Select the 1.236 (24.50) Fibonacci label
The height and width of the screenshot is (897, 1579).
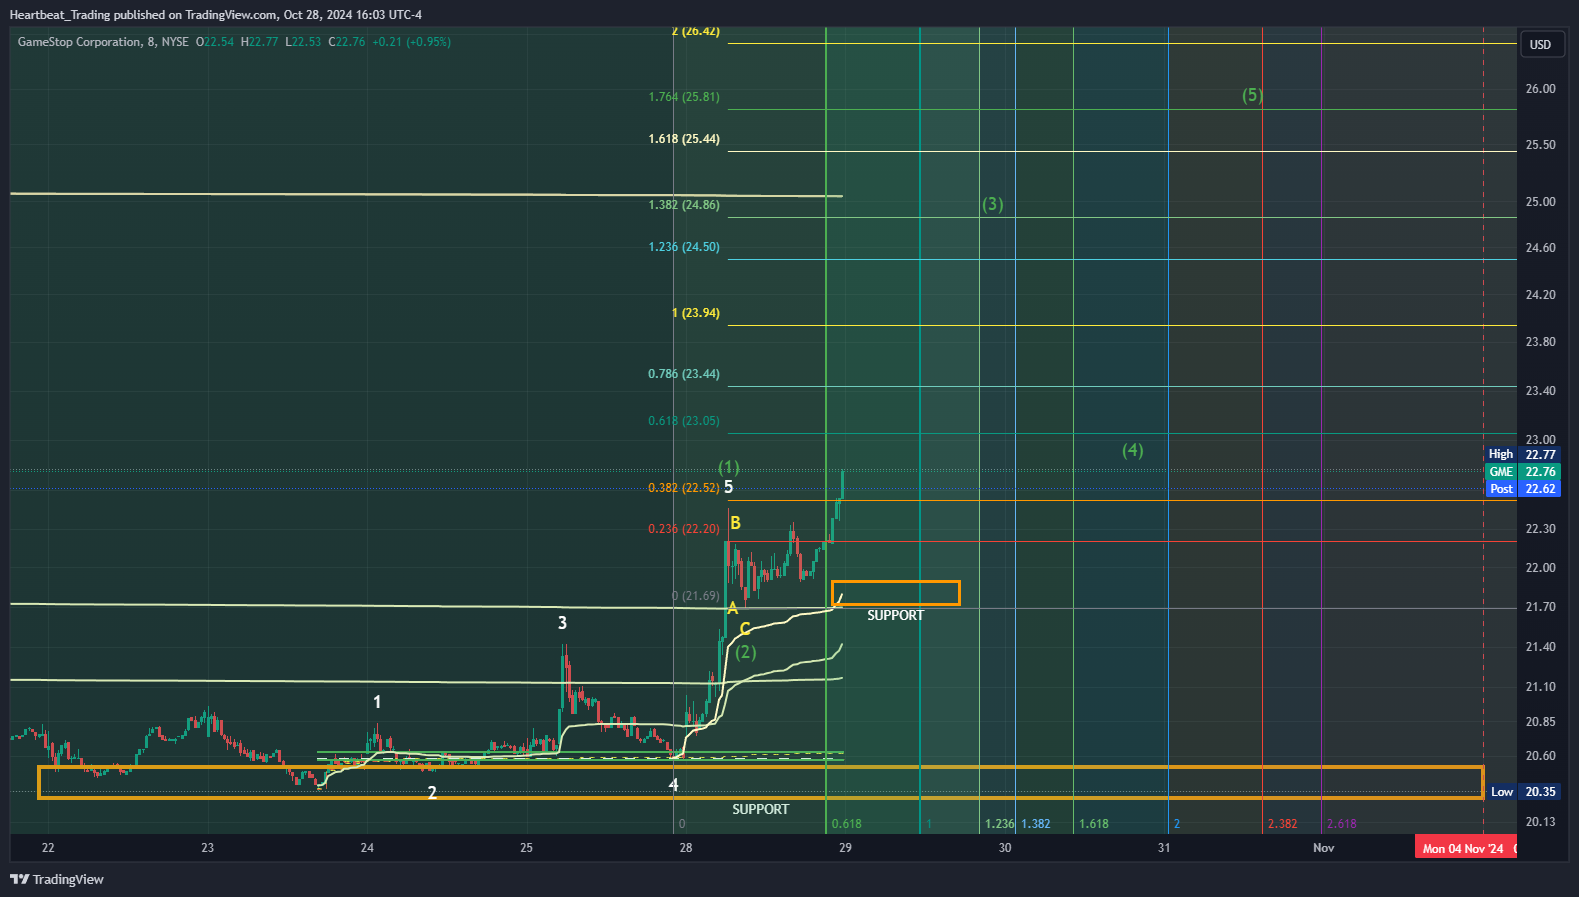tap(684, 247)
